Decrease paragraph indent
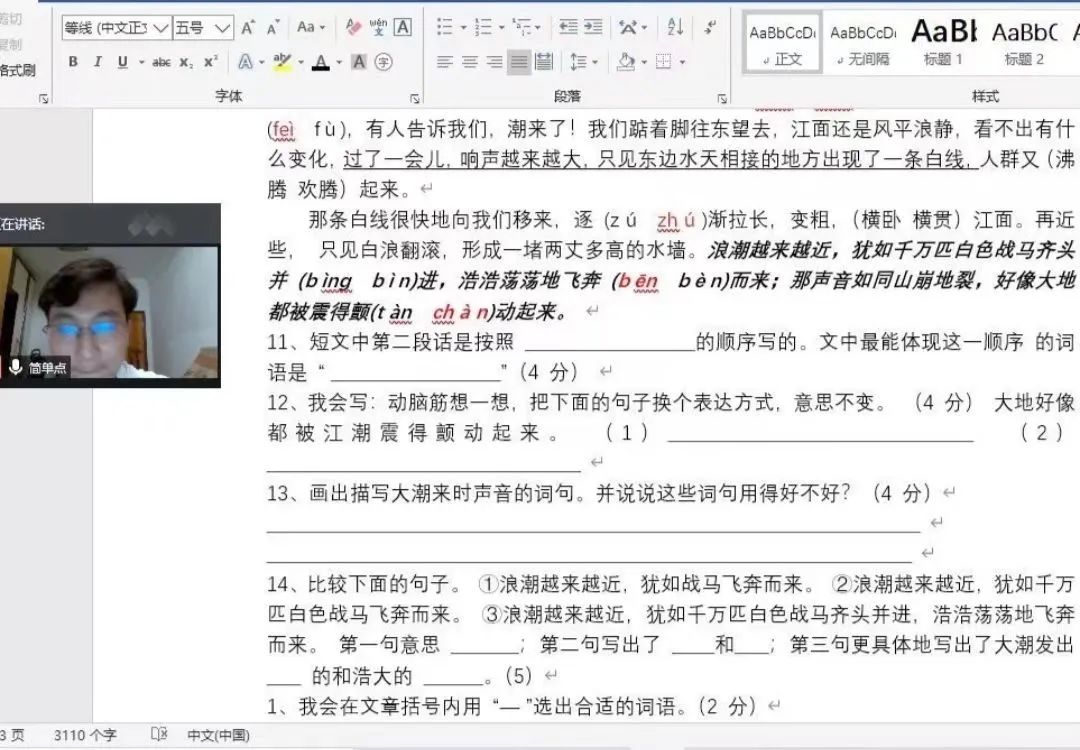Image resolution: width=1080 pixels, height=750 pixels. coord(568,28)
